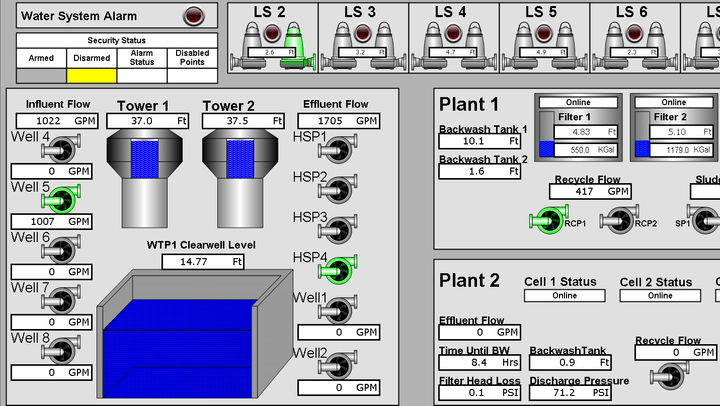
Task: Click the yellow Disarmed status cell
Action: tap(91, 76)
